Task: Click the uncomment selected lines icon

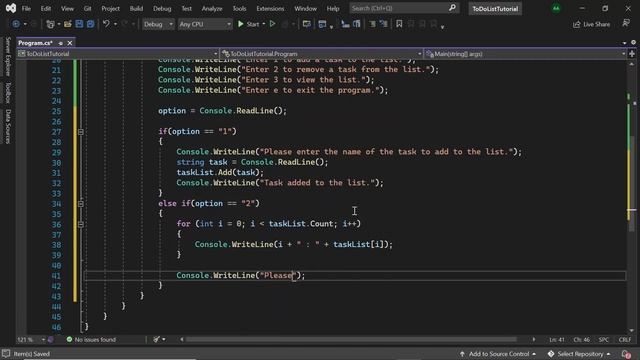Action: tap(357, 24)
